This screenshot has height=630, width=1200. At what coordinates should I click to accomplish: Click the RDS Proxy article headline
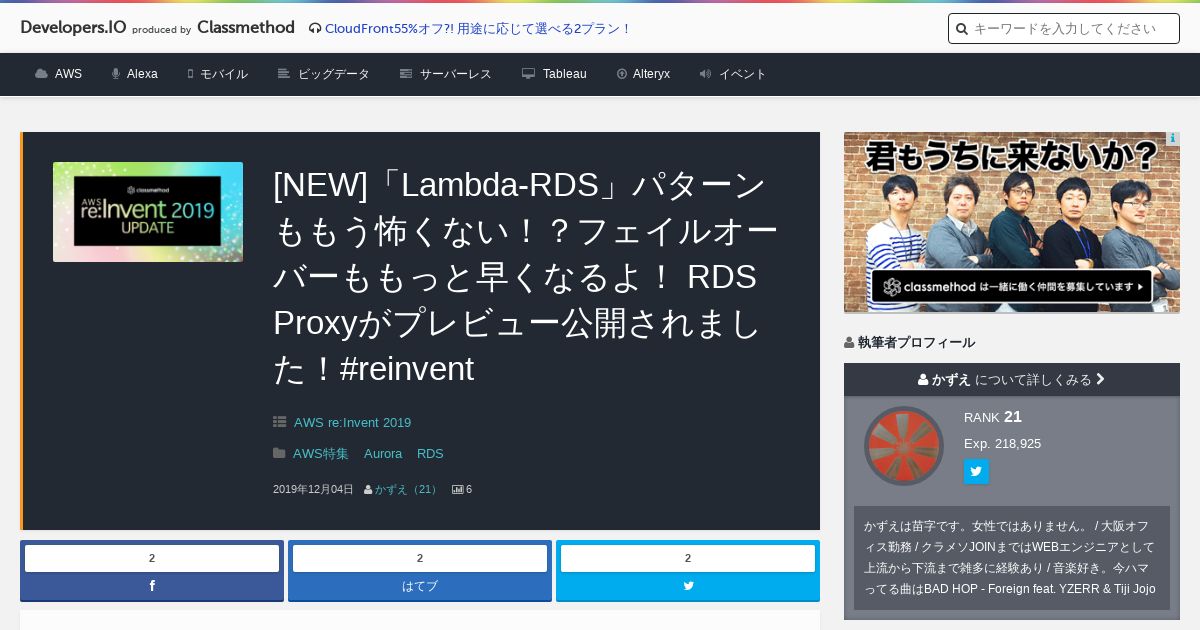coord(526,277)
